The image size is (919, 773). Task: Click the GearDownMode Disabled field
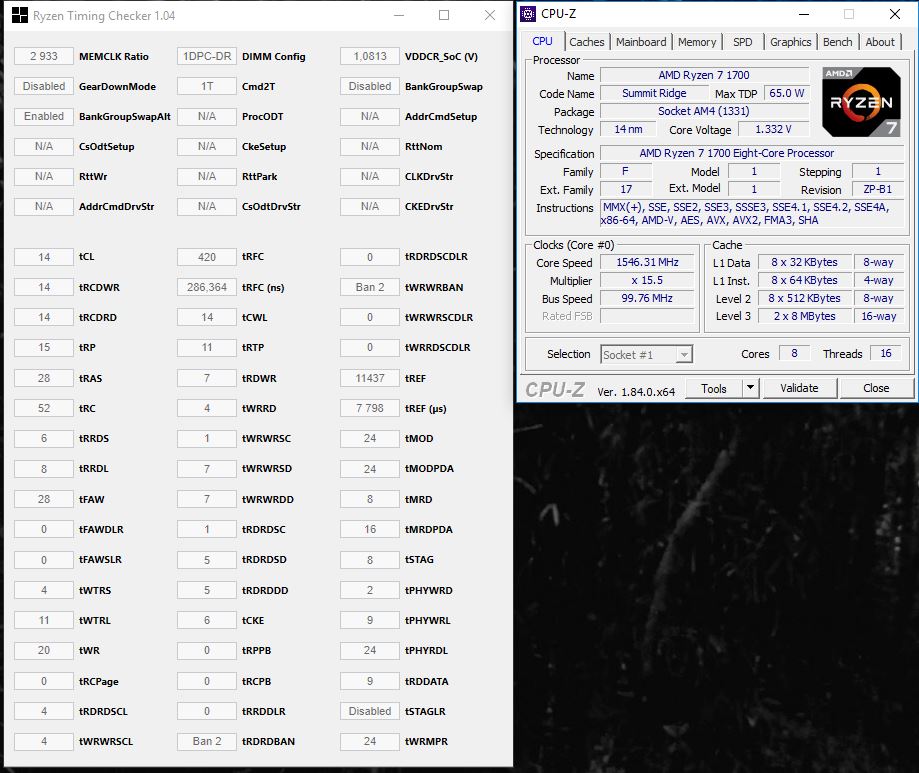coord(44,86)
